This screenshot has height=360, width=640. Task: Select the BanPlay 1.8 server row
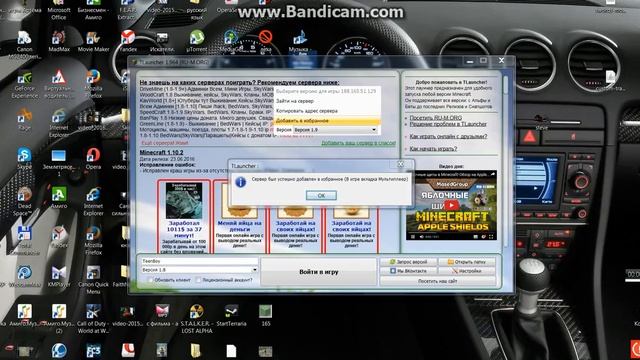point(206,118)
